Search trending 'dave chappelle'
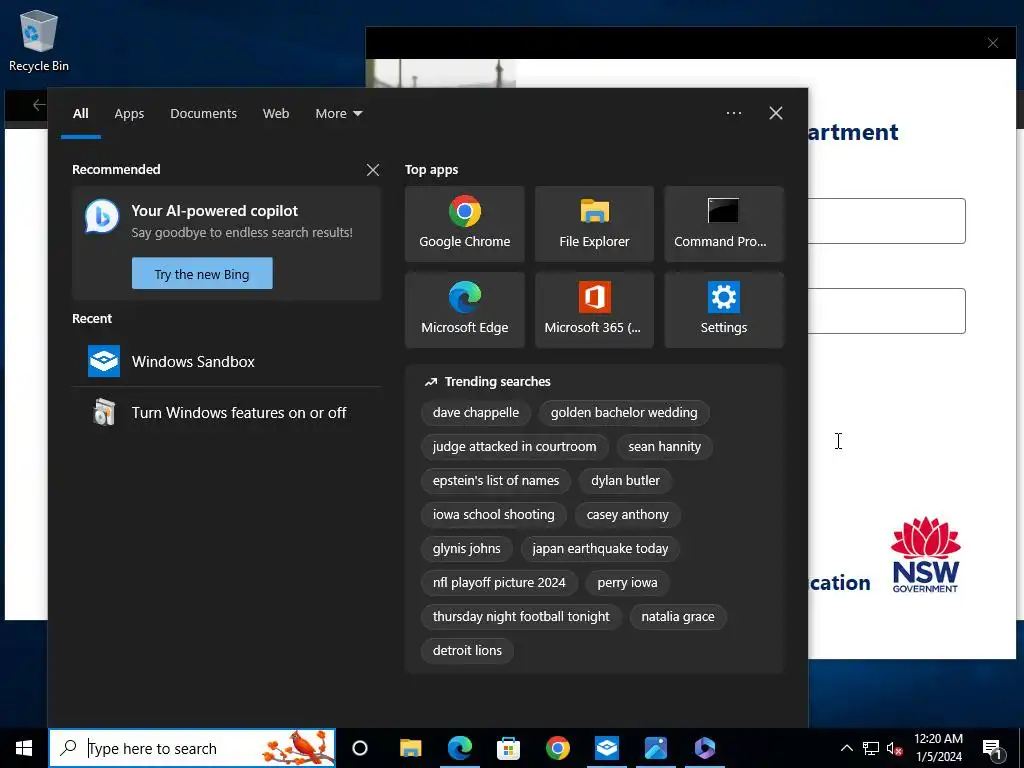The image size is (1024, 768). pos(475,413)
